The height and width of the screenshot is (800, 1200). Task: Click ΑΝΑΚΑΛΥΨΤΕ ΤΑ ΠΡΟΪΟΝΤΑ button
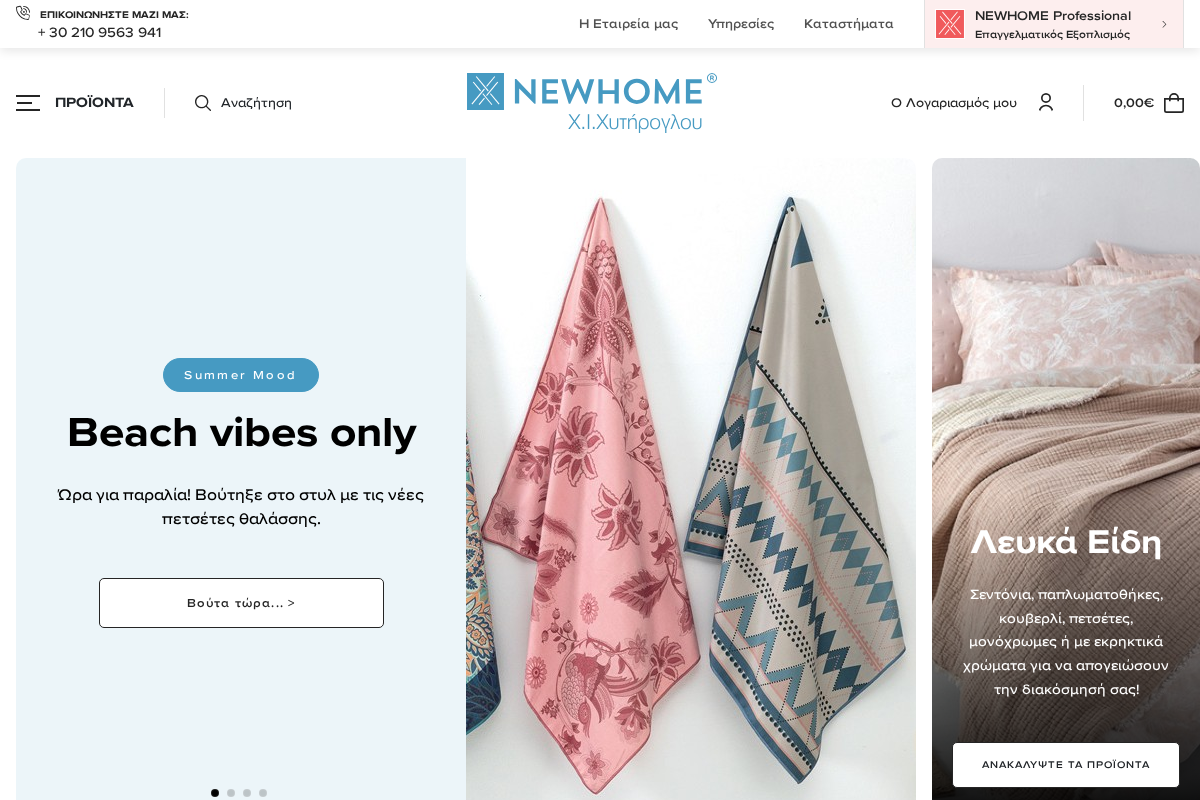coord(1066,765)
